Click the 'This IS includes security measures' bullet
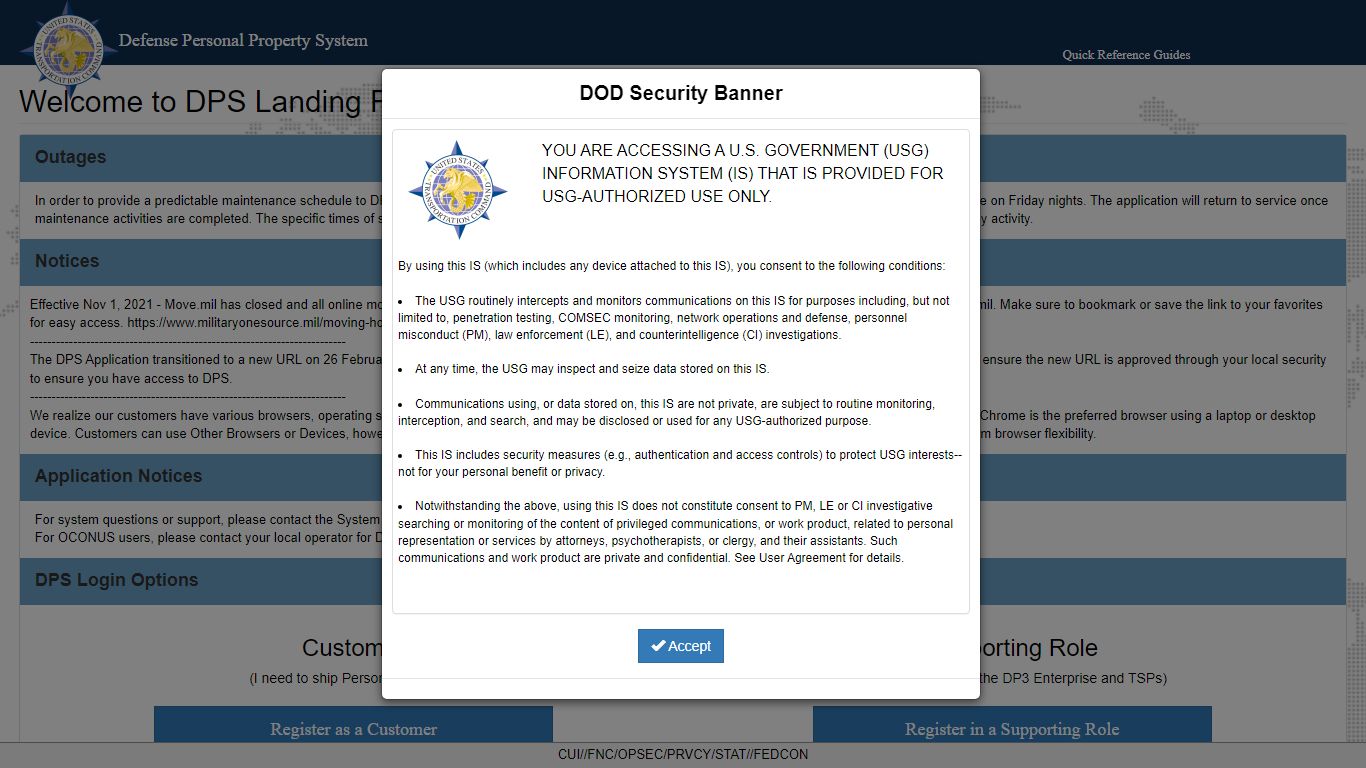This screenshot has height=768, width=1366. tap(680, 463)
